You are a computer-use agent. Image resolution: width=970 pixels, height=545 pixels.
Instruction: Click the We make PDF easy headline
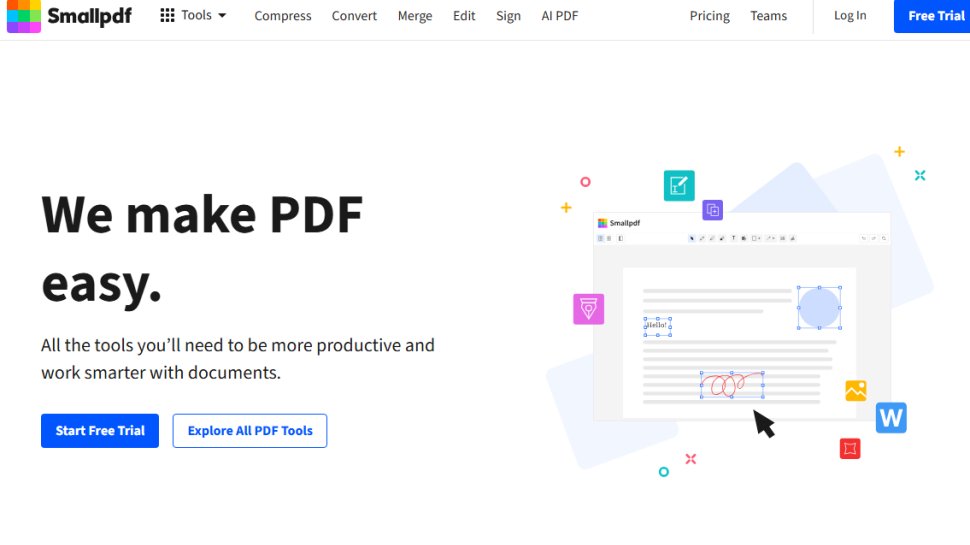tap(202, 249)
